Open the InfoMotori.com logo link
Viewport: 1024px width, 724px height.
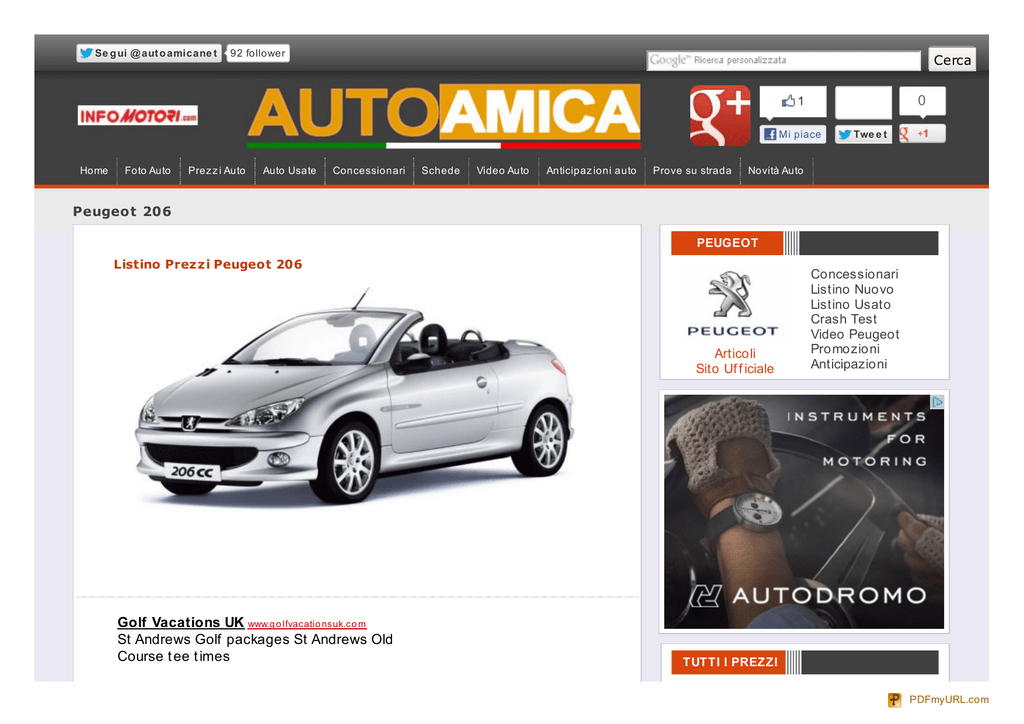point(138,116)
